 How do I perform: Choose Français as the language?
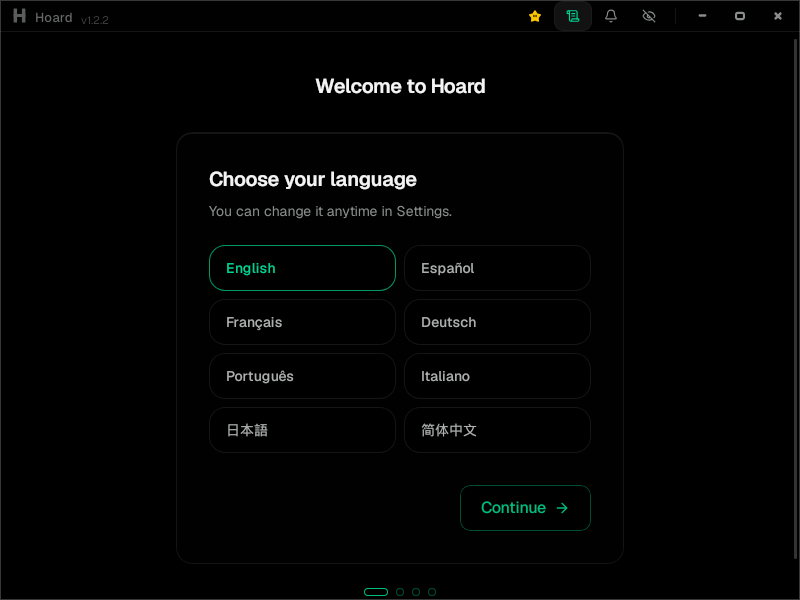point(302,322)
